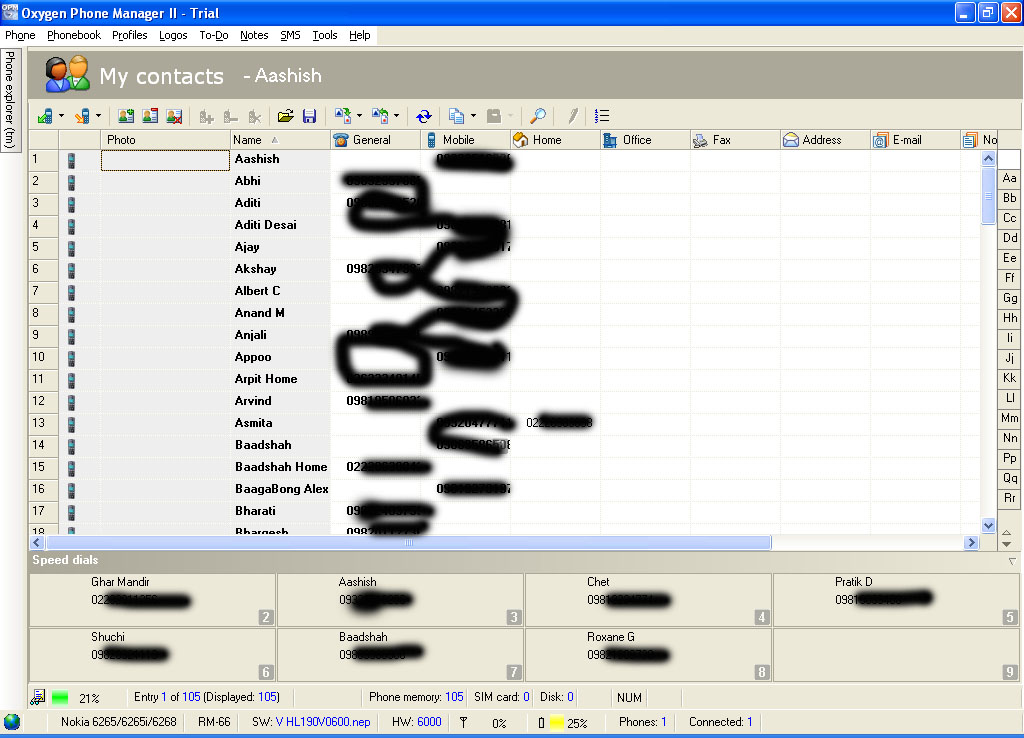Open the To-Do menu
The image size is (1024, 738).
click(214, 35)
